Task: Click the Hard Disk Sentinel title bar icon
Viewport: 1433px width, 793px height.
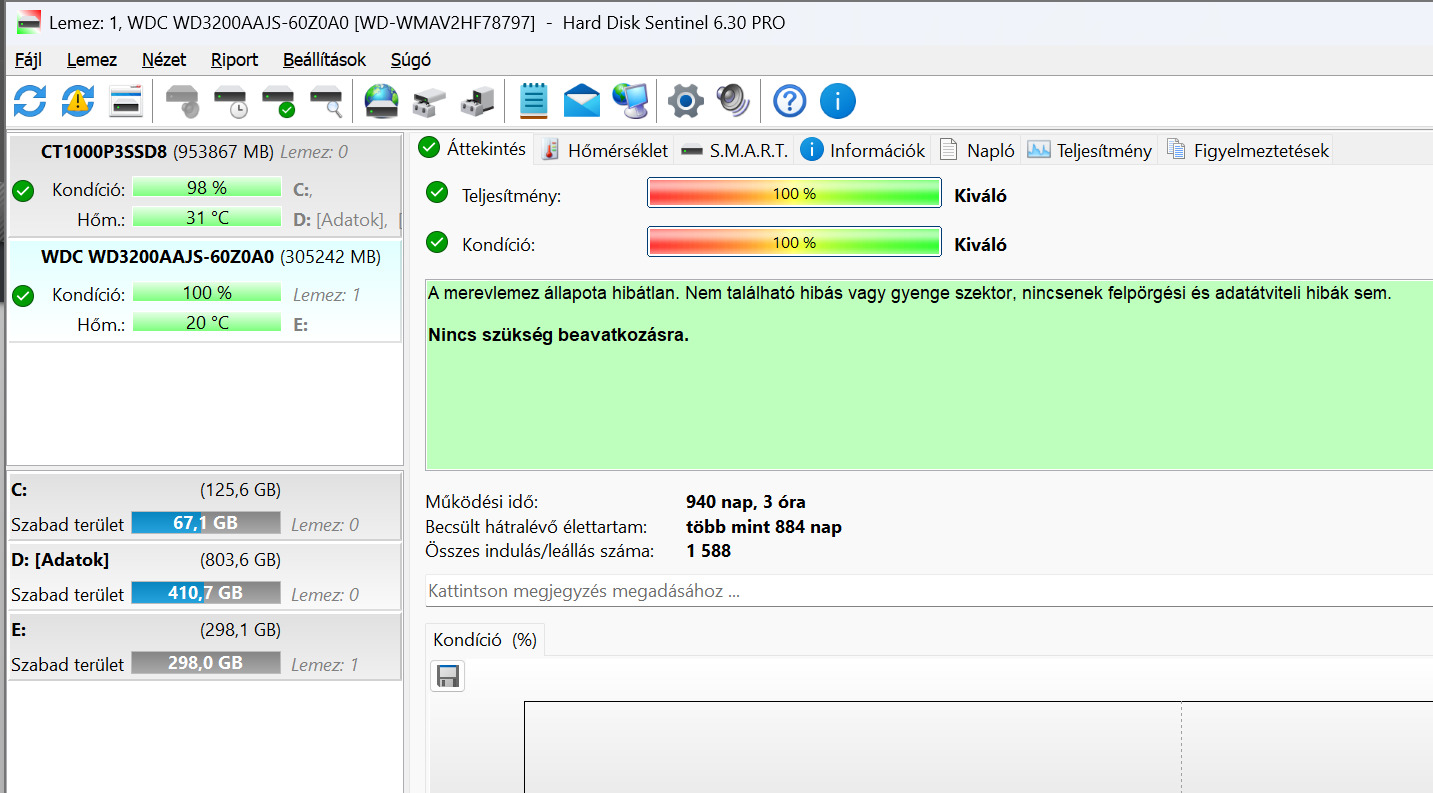Action: point(29,21)
